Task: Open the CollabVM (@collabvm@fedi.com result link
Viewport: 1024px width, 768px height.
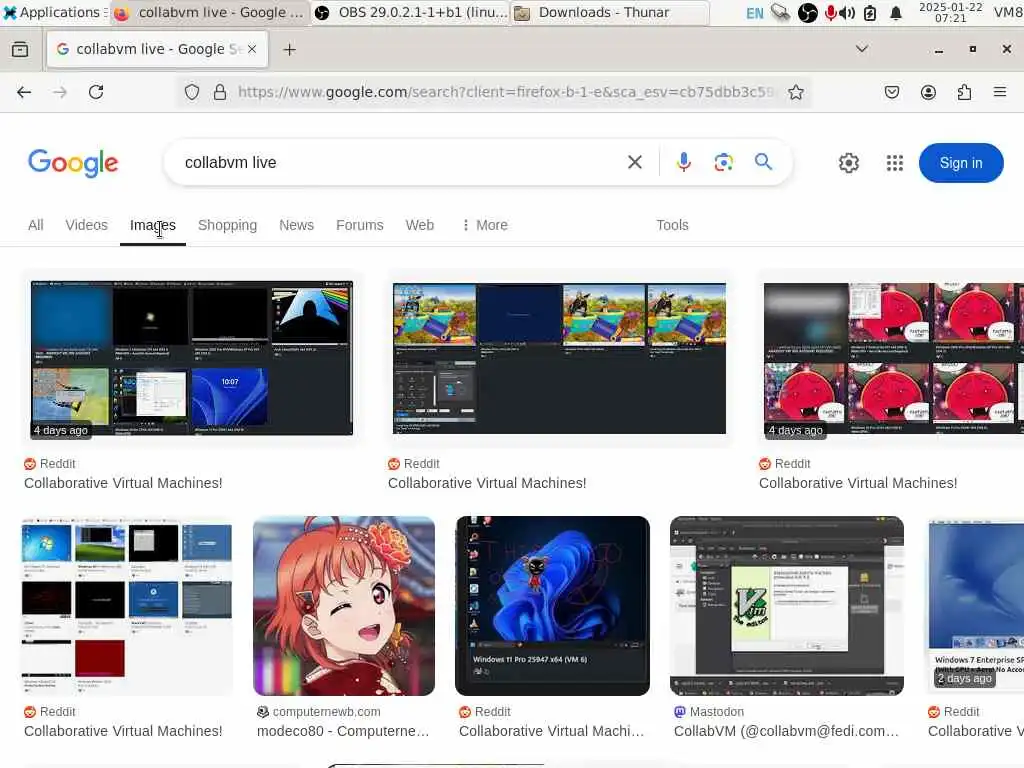Action: click(786, 731)
